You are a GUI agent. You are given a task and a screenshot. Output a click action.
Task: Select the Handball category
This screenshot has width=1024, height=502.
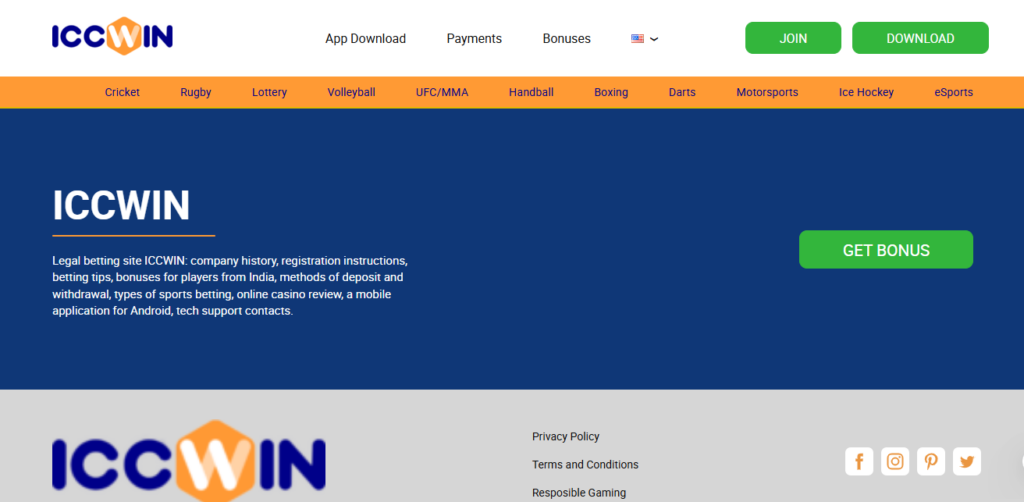point(531,92)
